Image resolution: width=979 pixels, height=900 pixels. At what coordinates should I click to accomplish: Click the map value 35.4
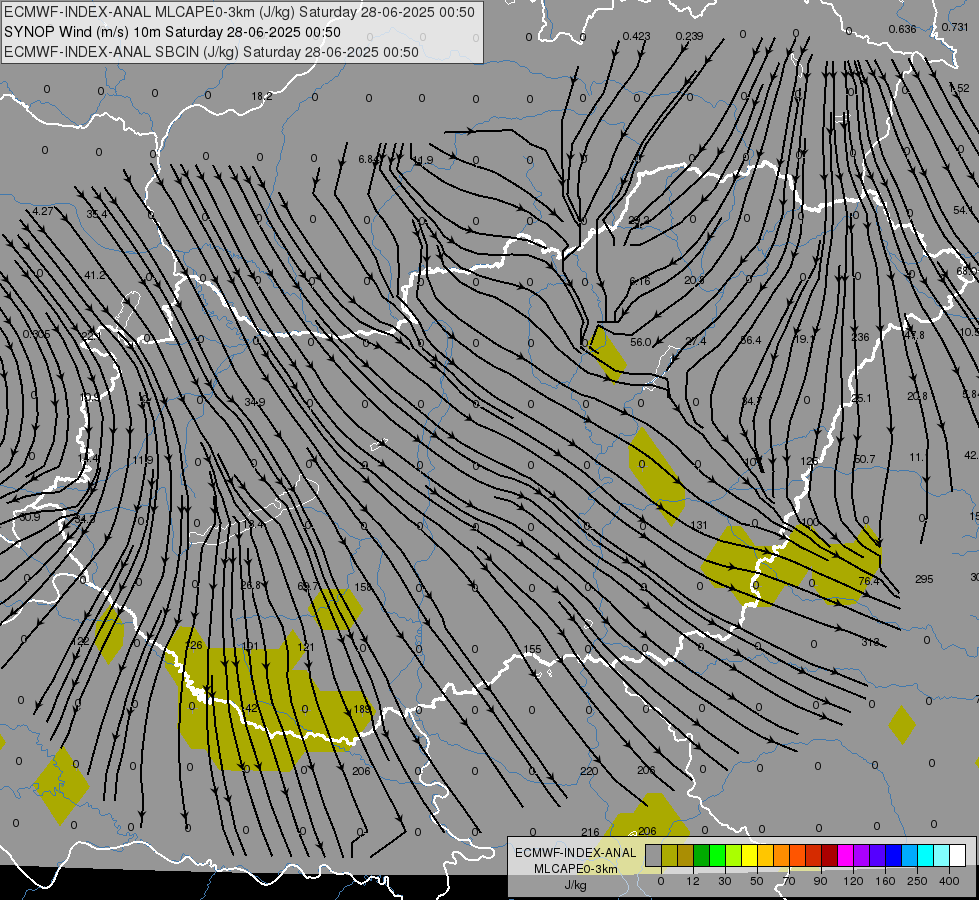97,214
